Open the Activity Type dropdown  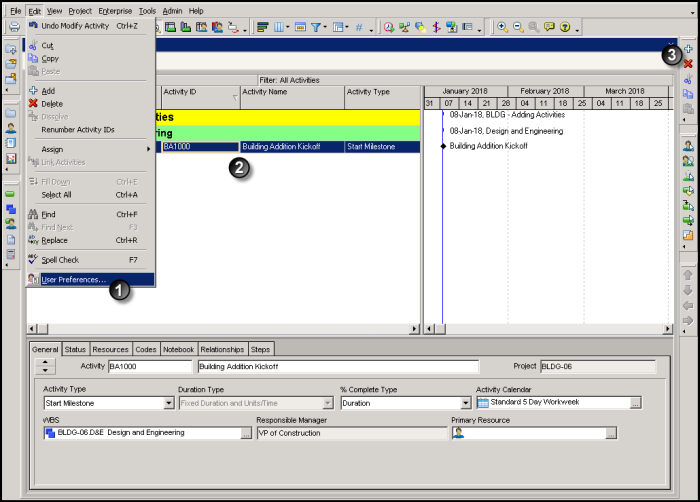(168, 403)
